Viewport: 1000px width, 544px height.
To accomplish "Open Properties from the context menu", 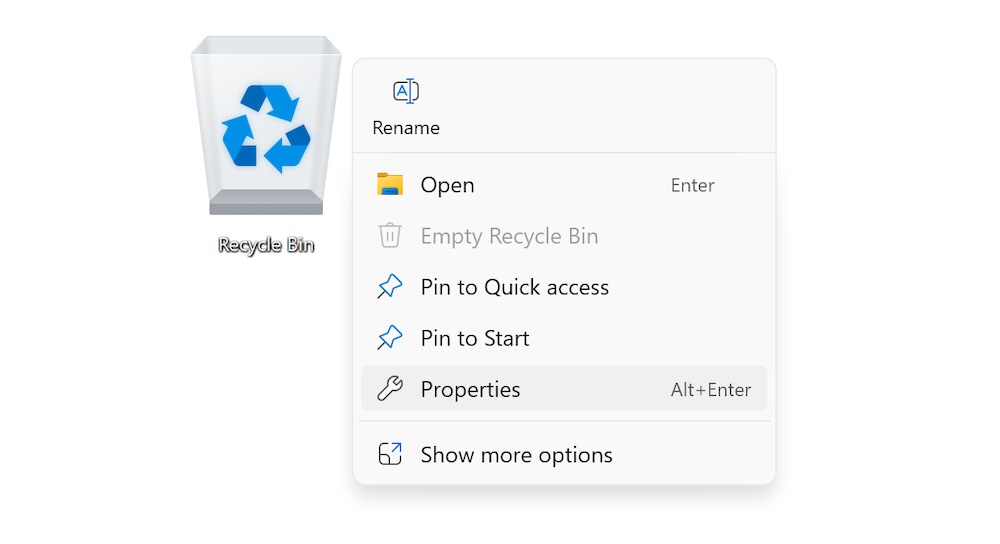I will click(470, 389).
